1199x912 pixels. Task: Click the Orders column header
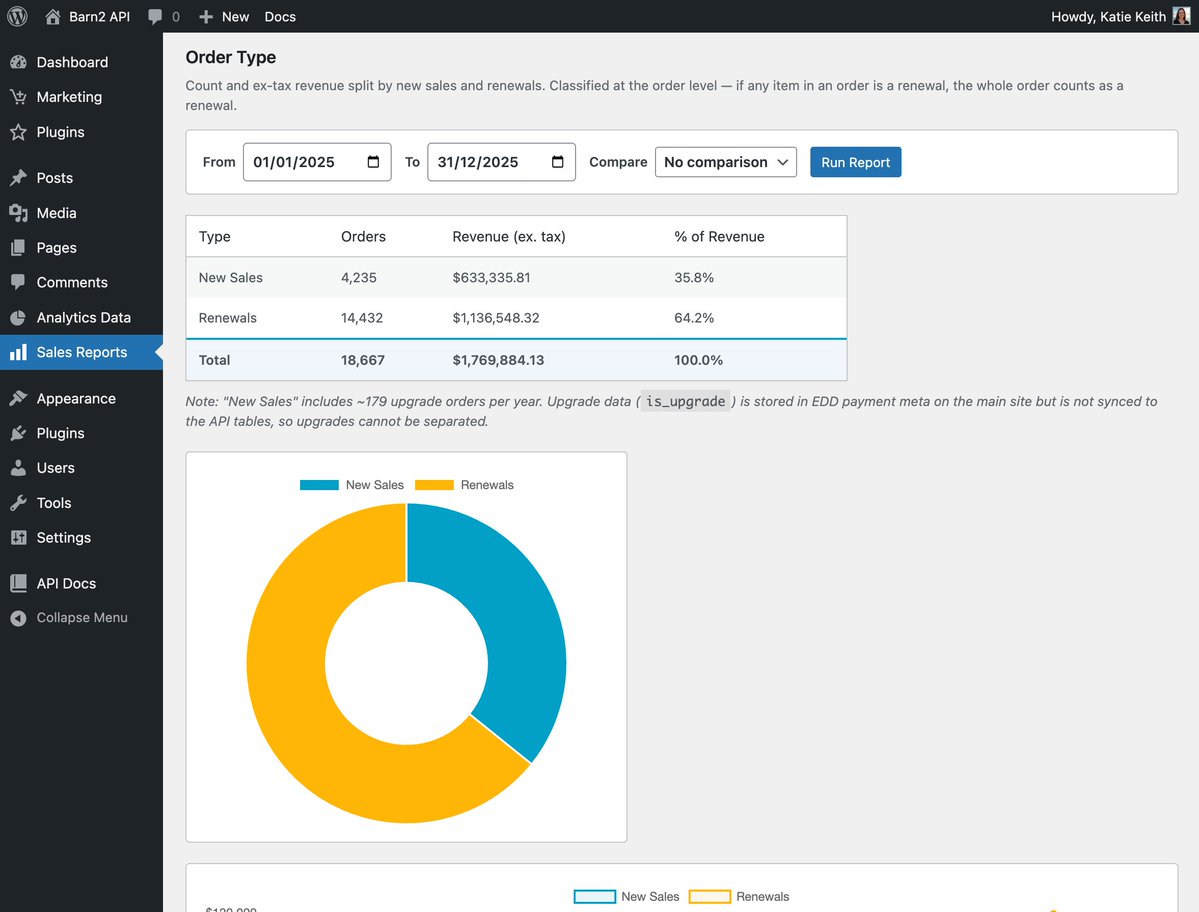pos(363,236)
